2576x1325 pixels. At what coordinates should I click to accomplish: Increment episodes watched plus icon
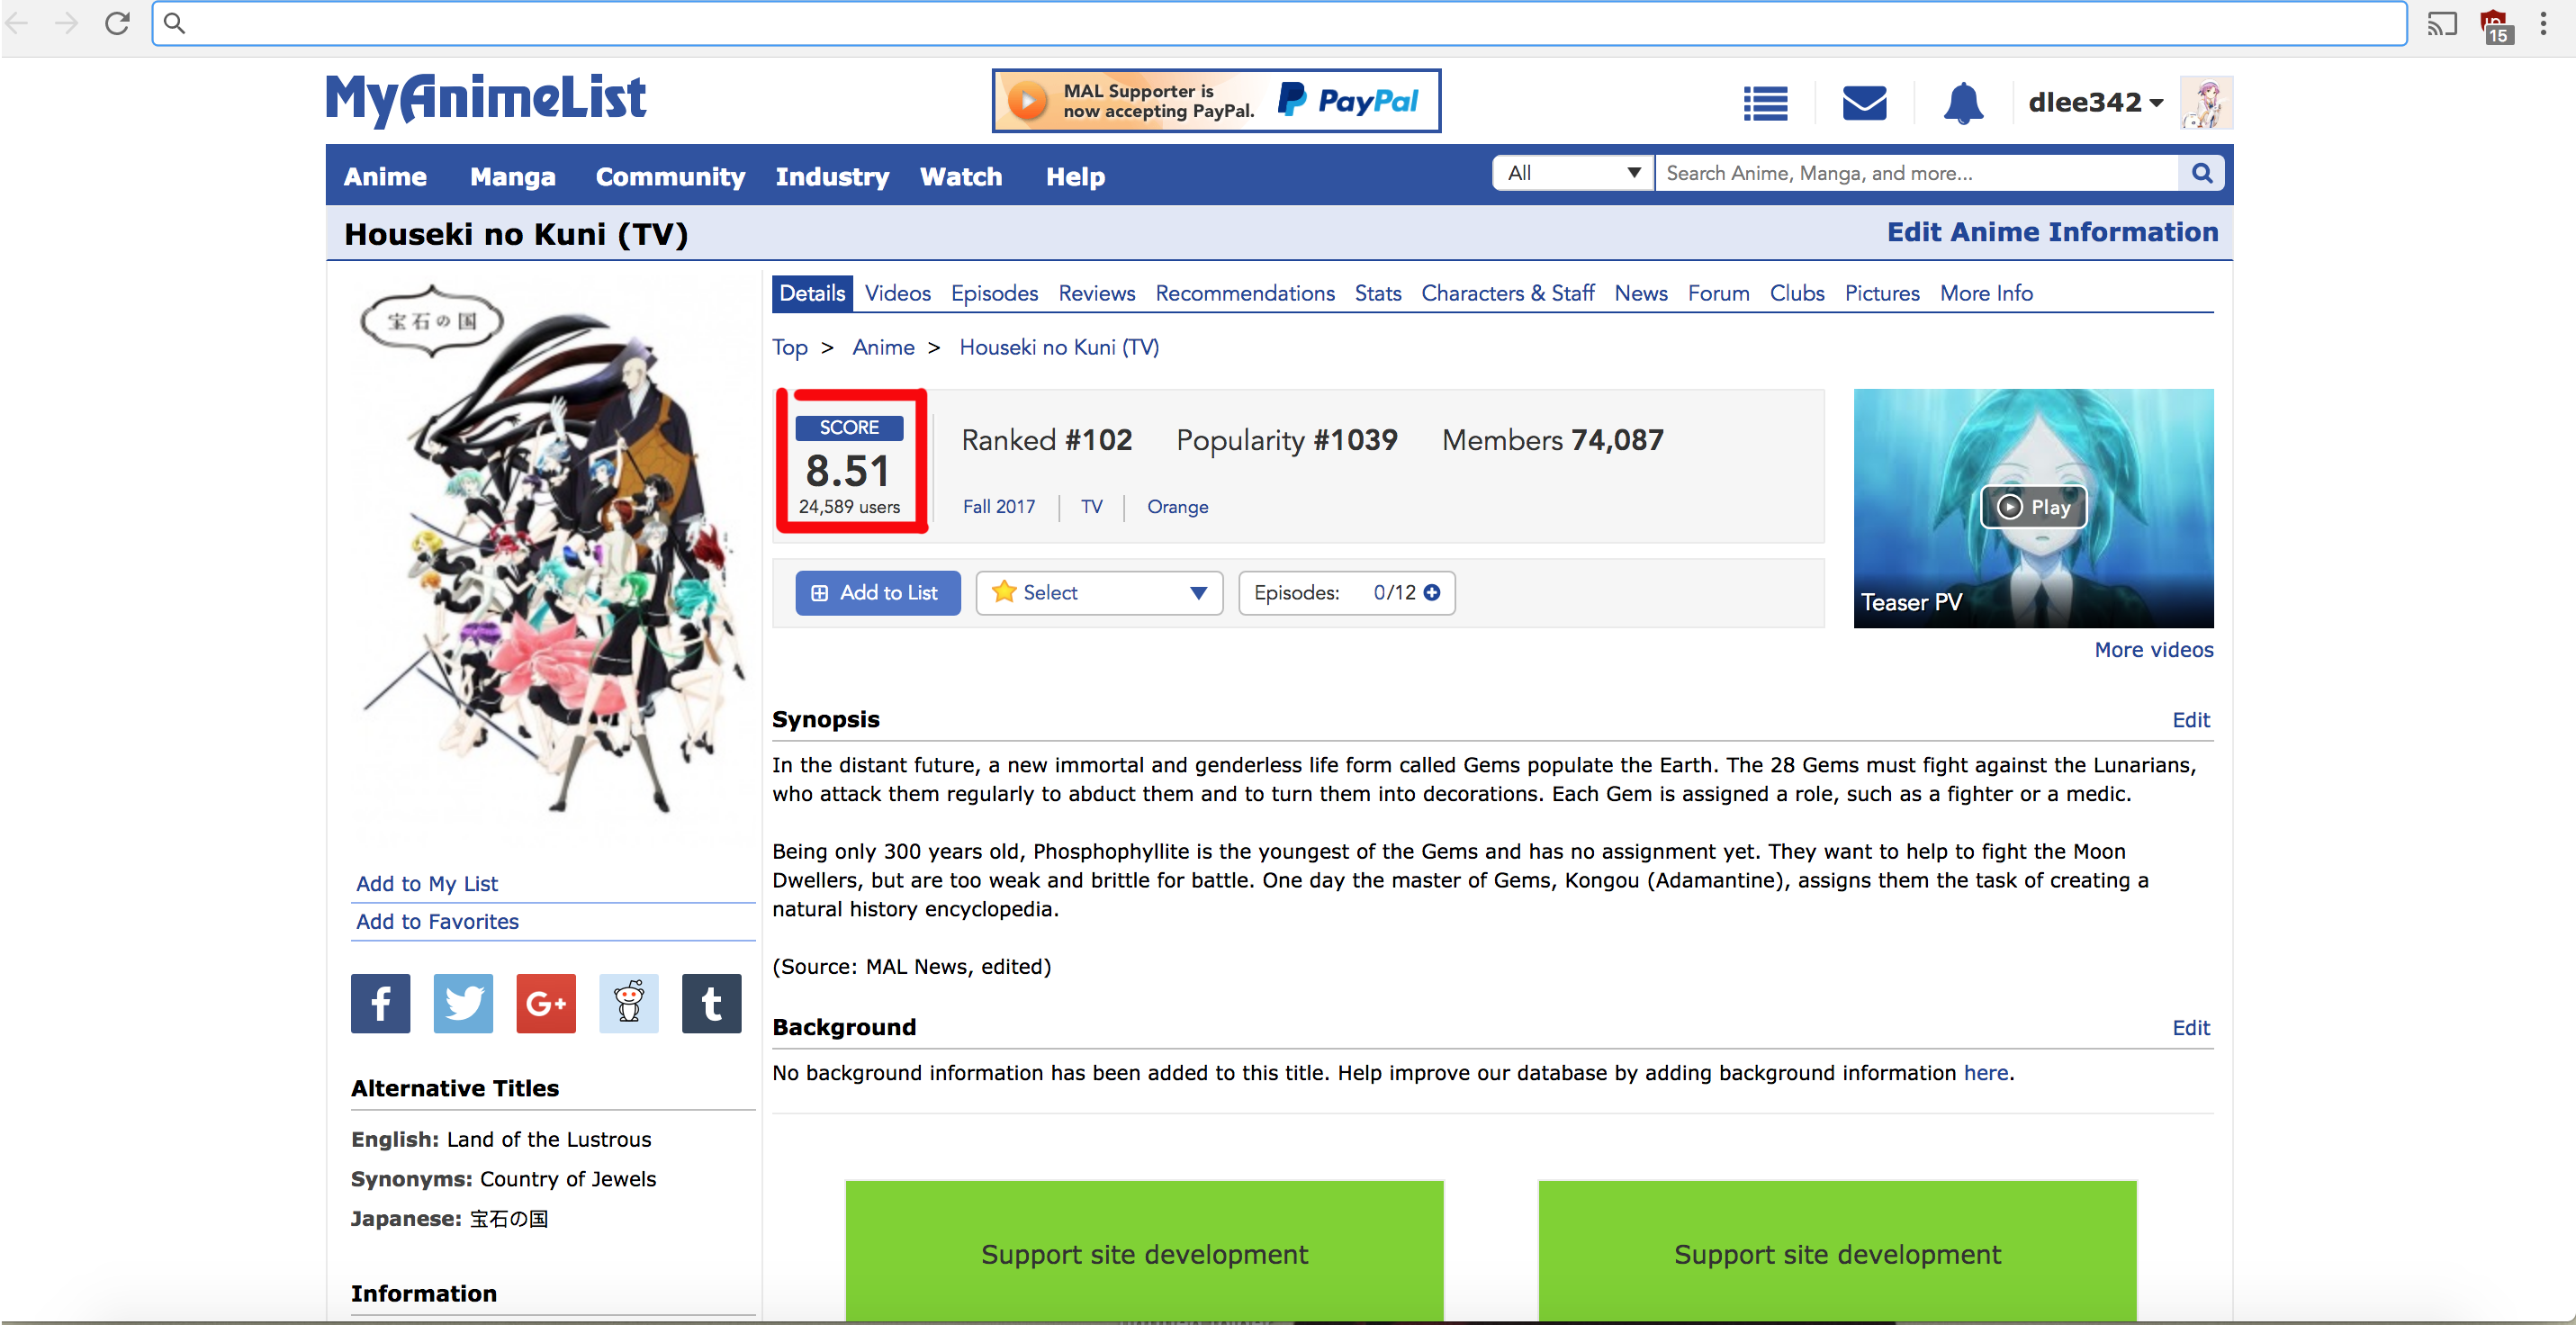1432,592
